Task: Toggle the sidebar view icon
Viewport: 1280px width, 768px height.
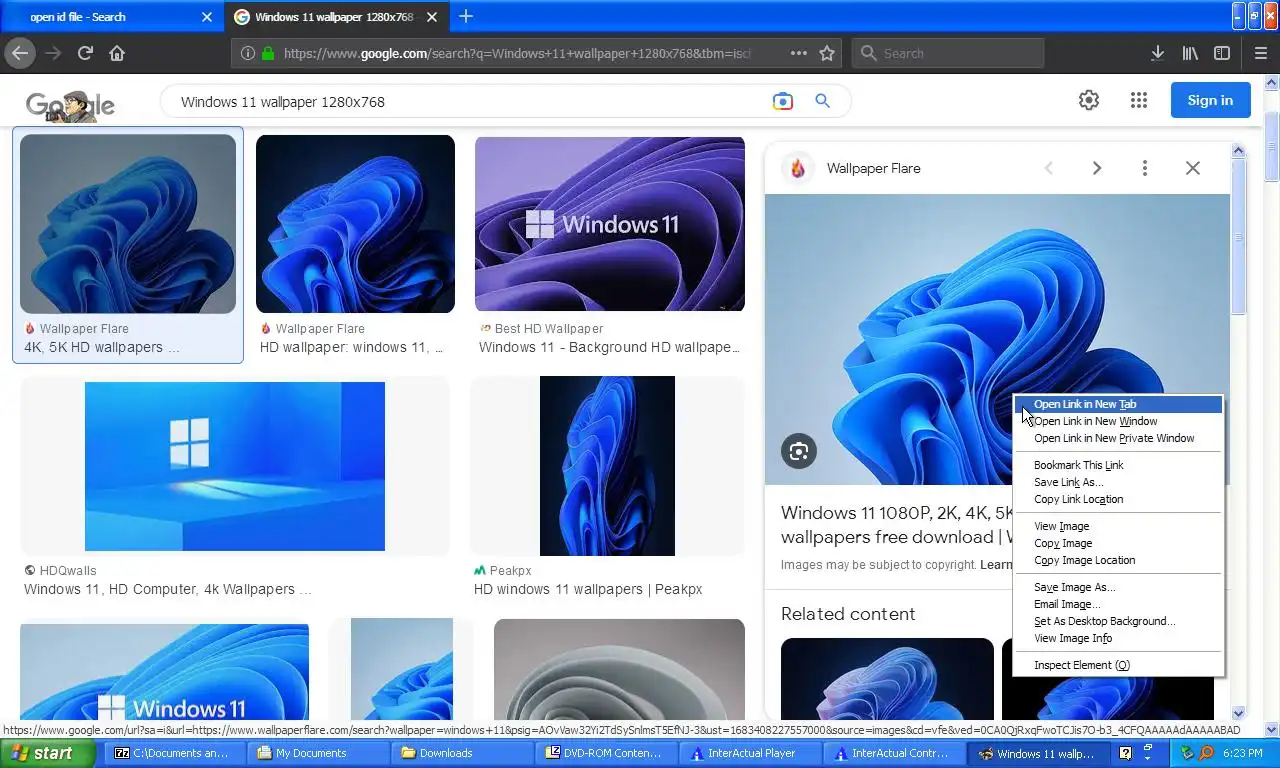Action: [1222, 53]
